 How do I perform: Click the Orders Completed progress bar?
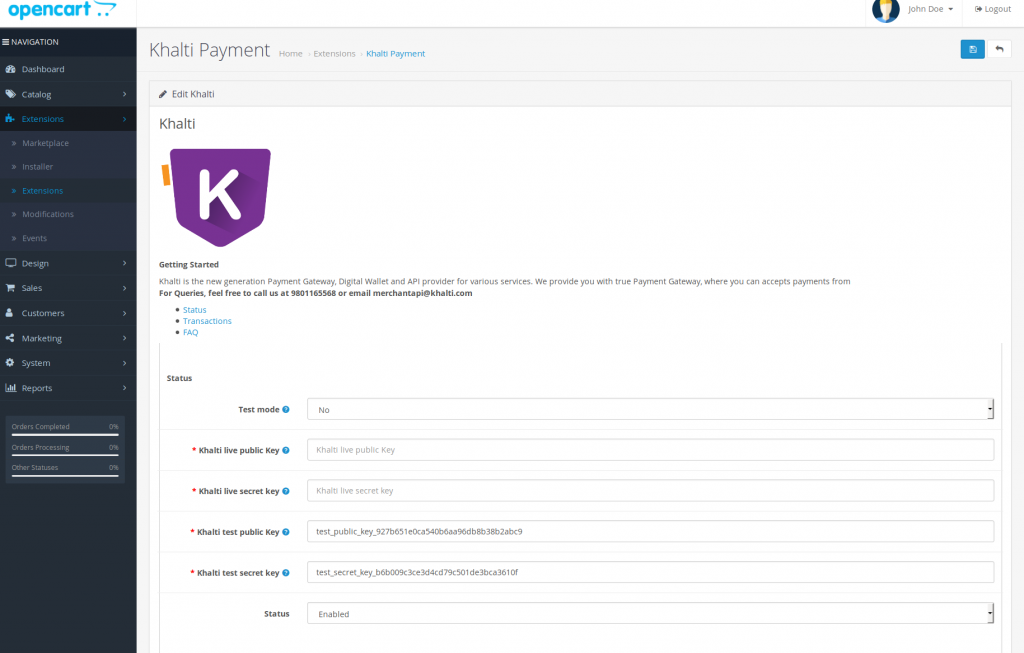[x=65, y=435]
